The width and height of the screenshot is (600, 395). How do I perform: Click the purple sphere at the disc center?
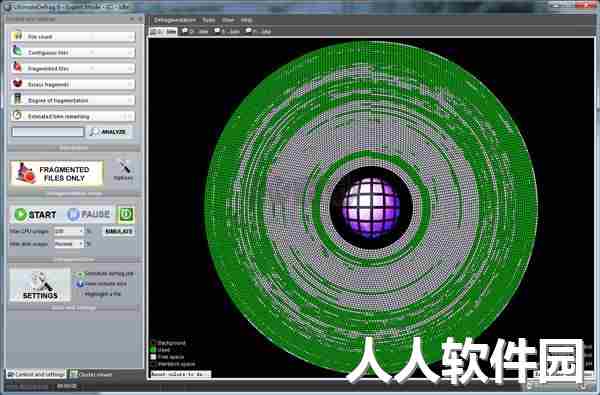(371, 207)
